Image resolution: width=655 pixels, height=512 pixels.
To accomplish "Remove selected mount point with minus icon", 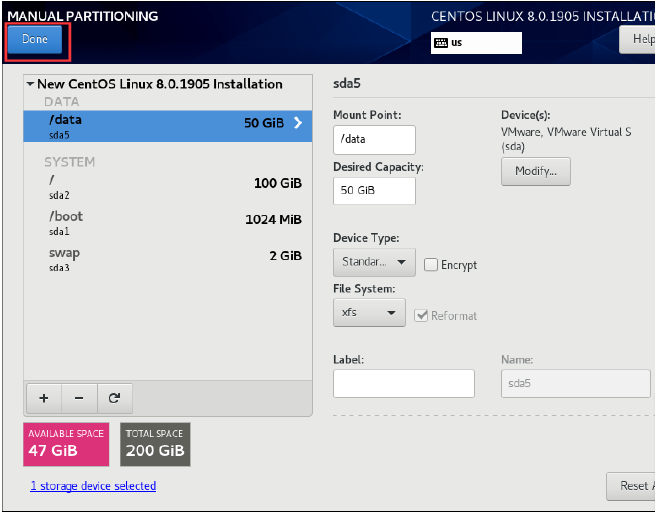I will (x=79, y=398).
